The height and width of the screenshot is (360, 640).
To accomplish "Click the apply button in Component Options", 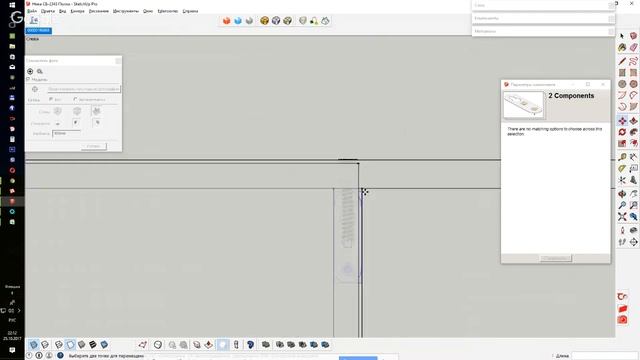I will point(556,258).
